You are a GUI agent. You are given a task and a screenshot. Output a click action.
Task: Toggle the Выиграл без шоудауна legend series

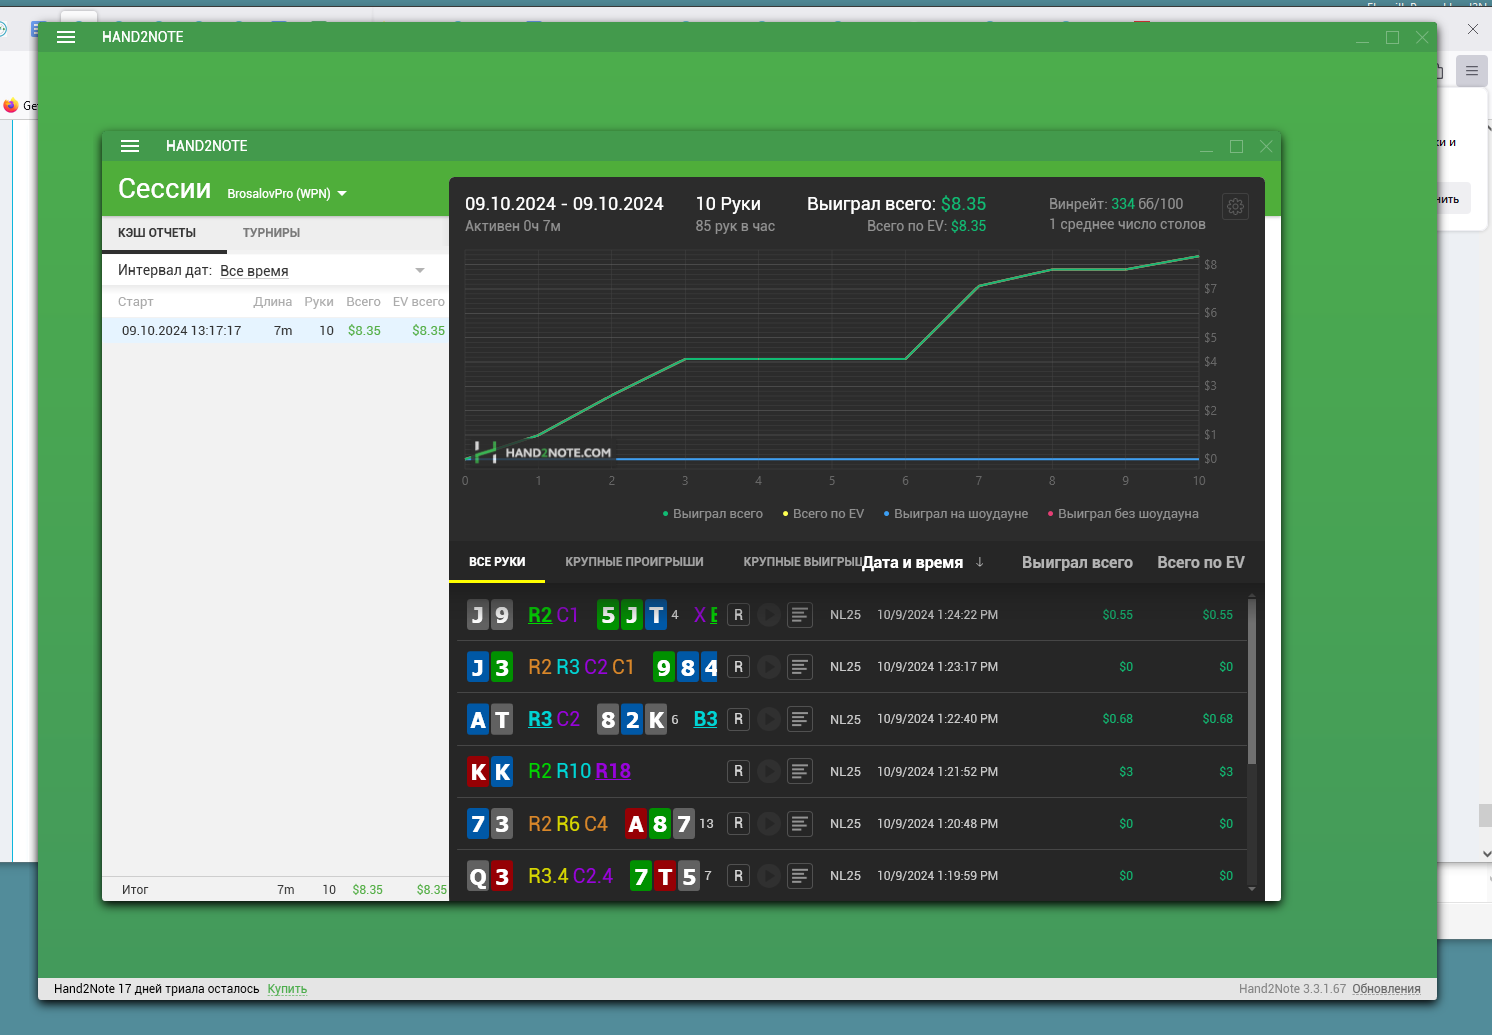[1123, 514]
